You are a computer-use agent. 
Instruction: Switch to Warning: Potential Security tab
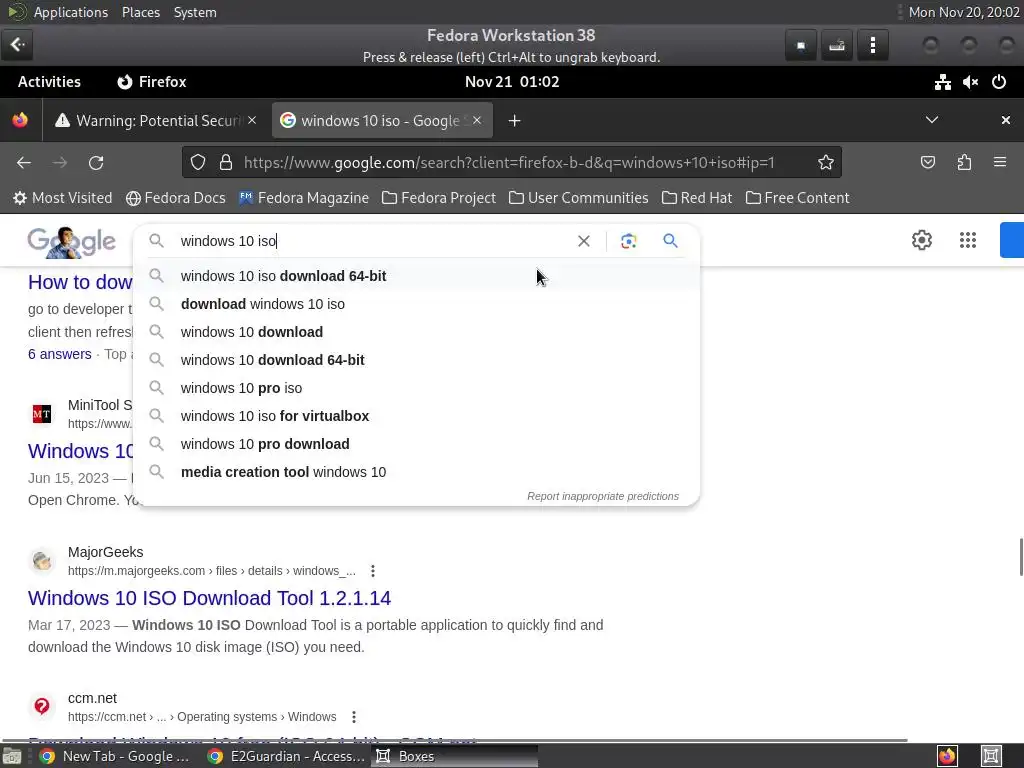coord(155,121)
